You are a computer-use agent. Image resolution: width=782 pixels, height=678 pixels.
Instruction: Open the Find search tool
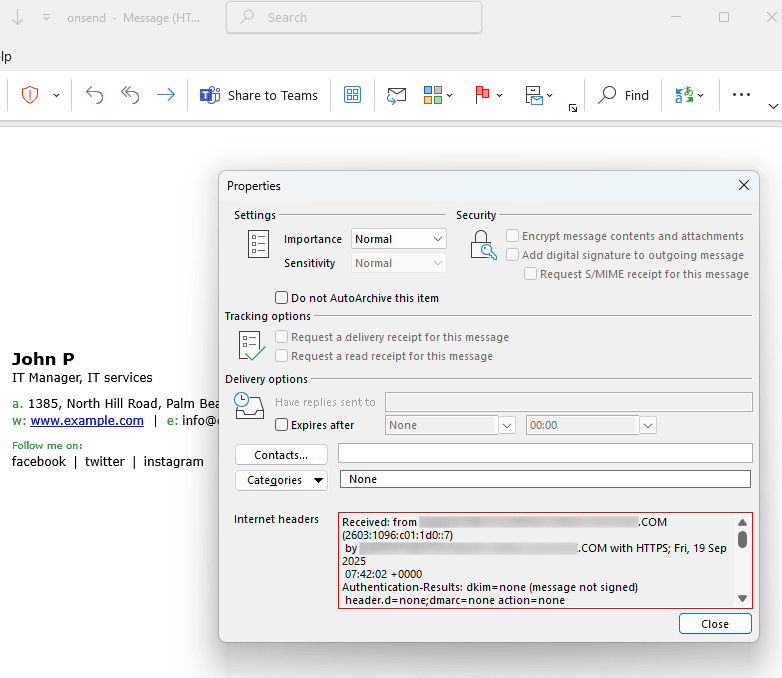pos(624,95)
